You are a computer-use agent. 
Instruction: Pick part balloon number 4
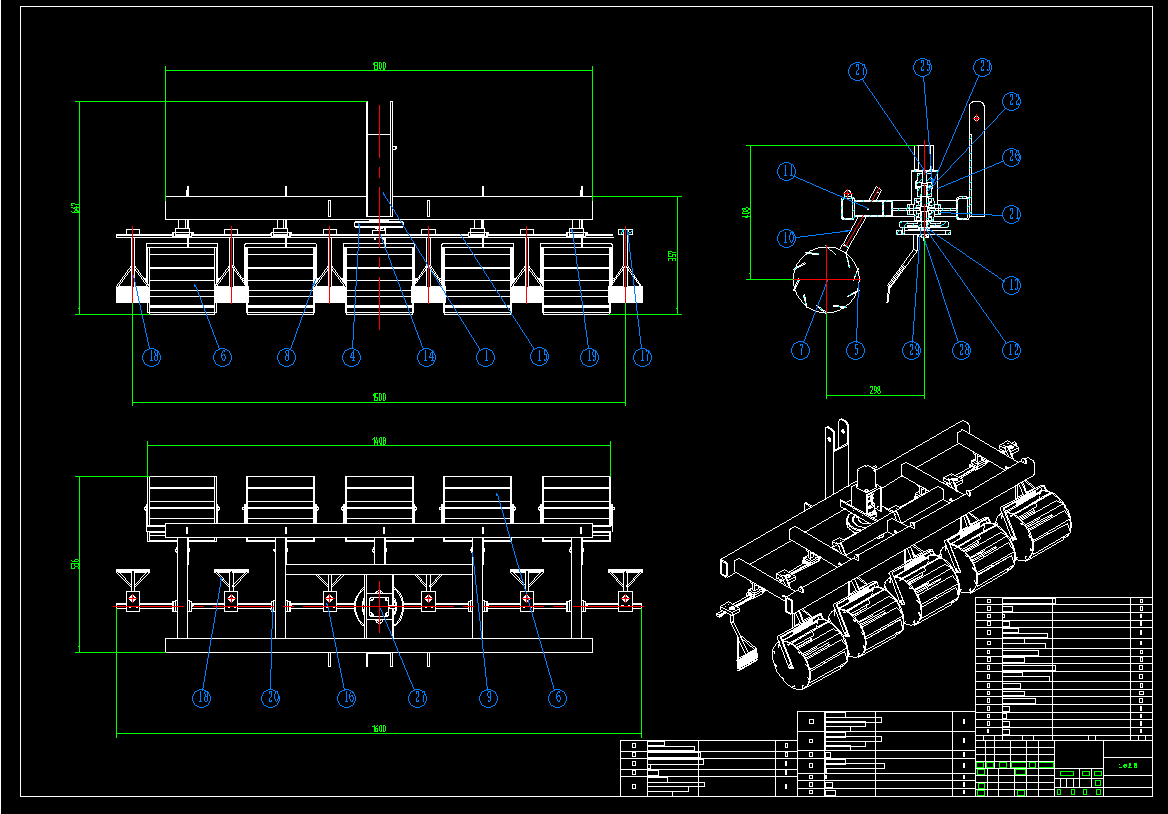pos(352,357)
